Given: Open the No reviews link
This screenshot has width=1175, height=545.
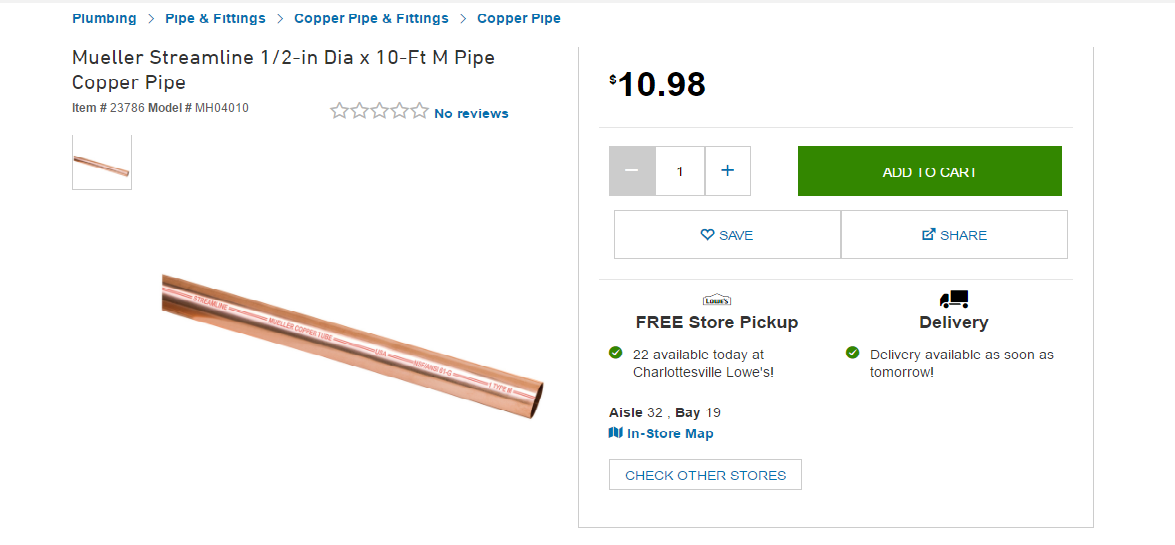Looking at the screenshot, I should pos(471,113).
